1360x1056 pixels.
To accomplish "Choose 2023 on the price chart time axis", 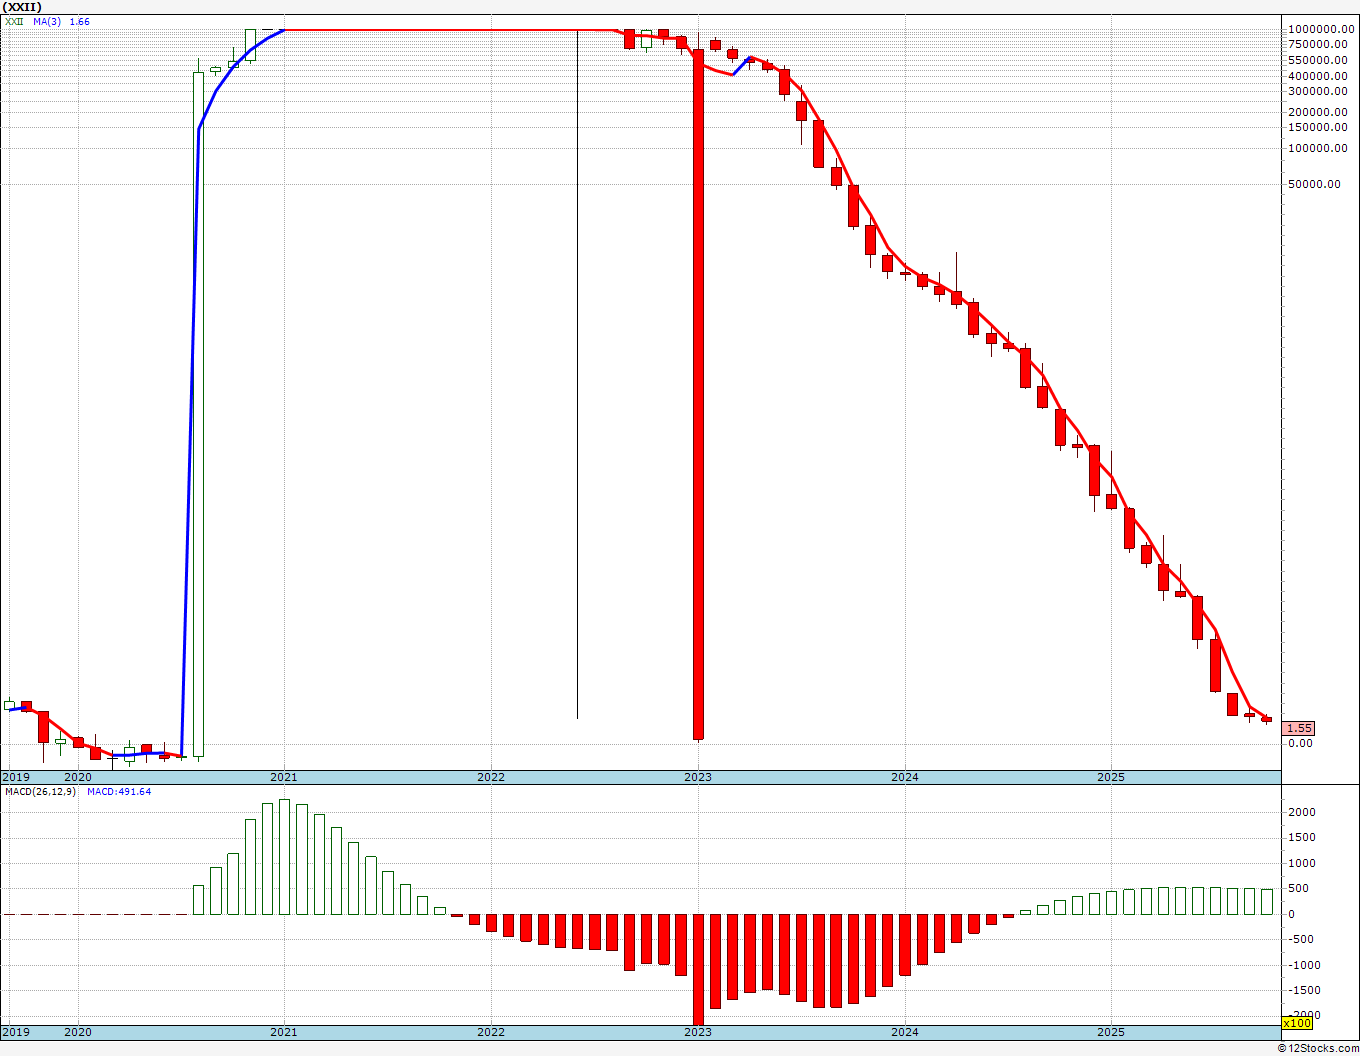I will (x=698, y=777).
